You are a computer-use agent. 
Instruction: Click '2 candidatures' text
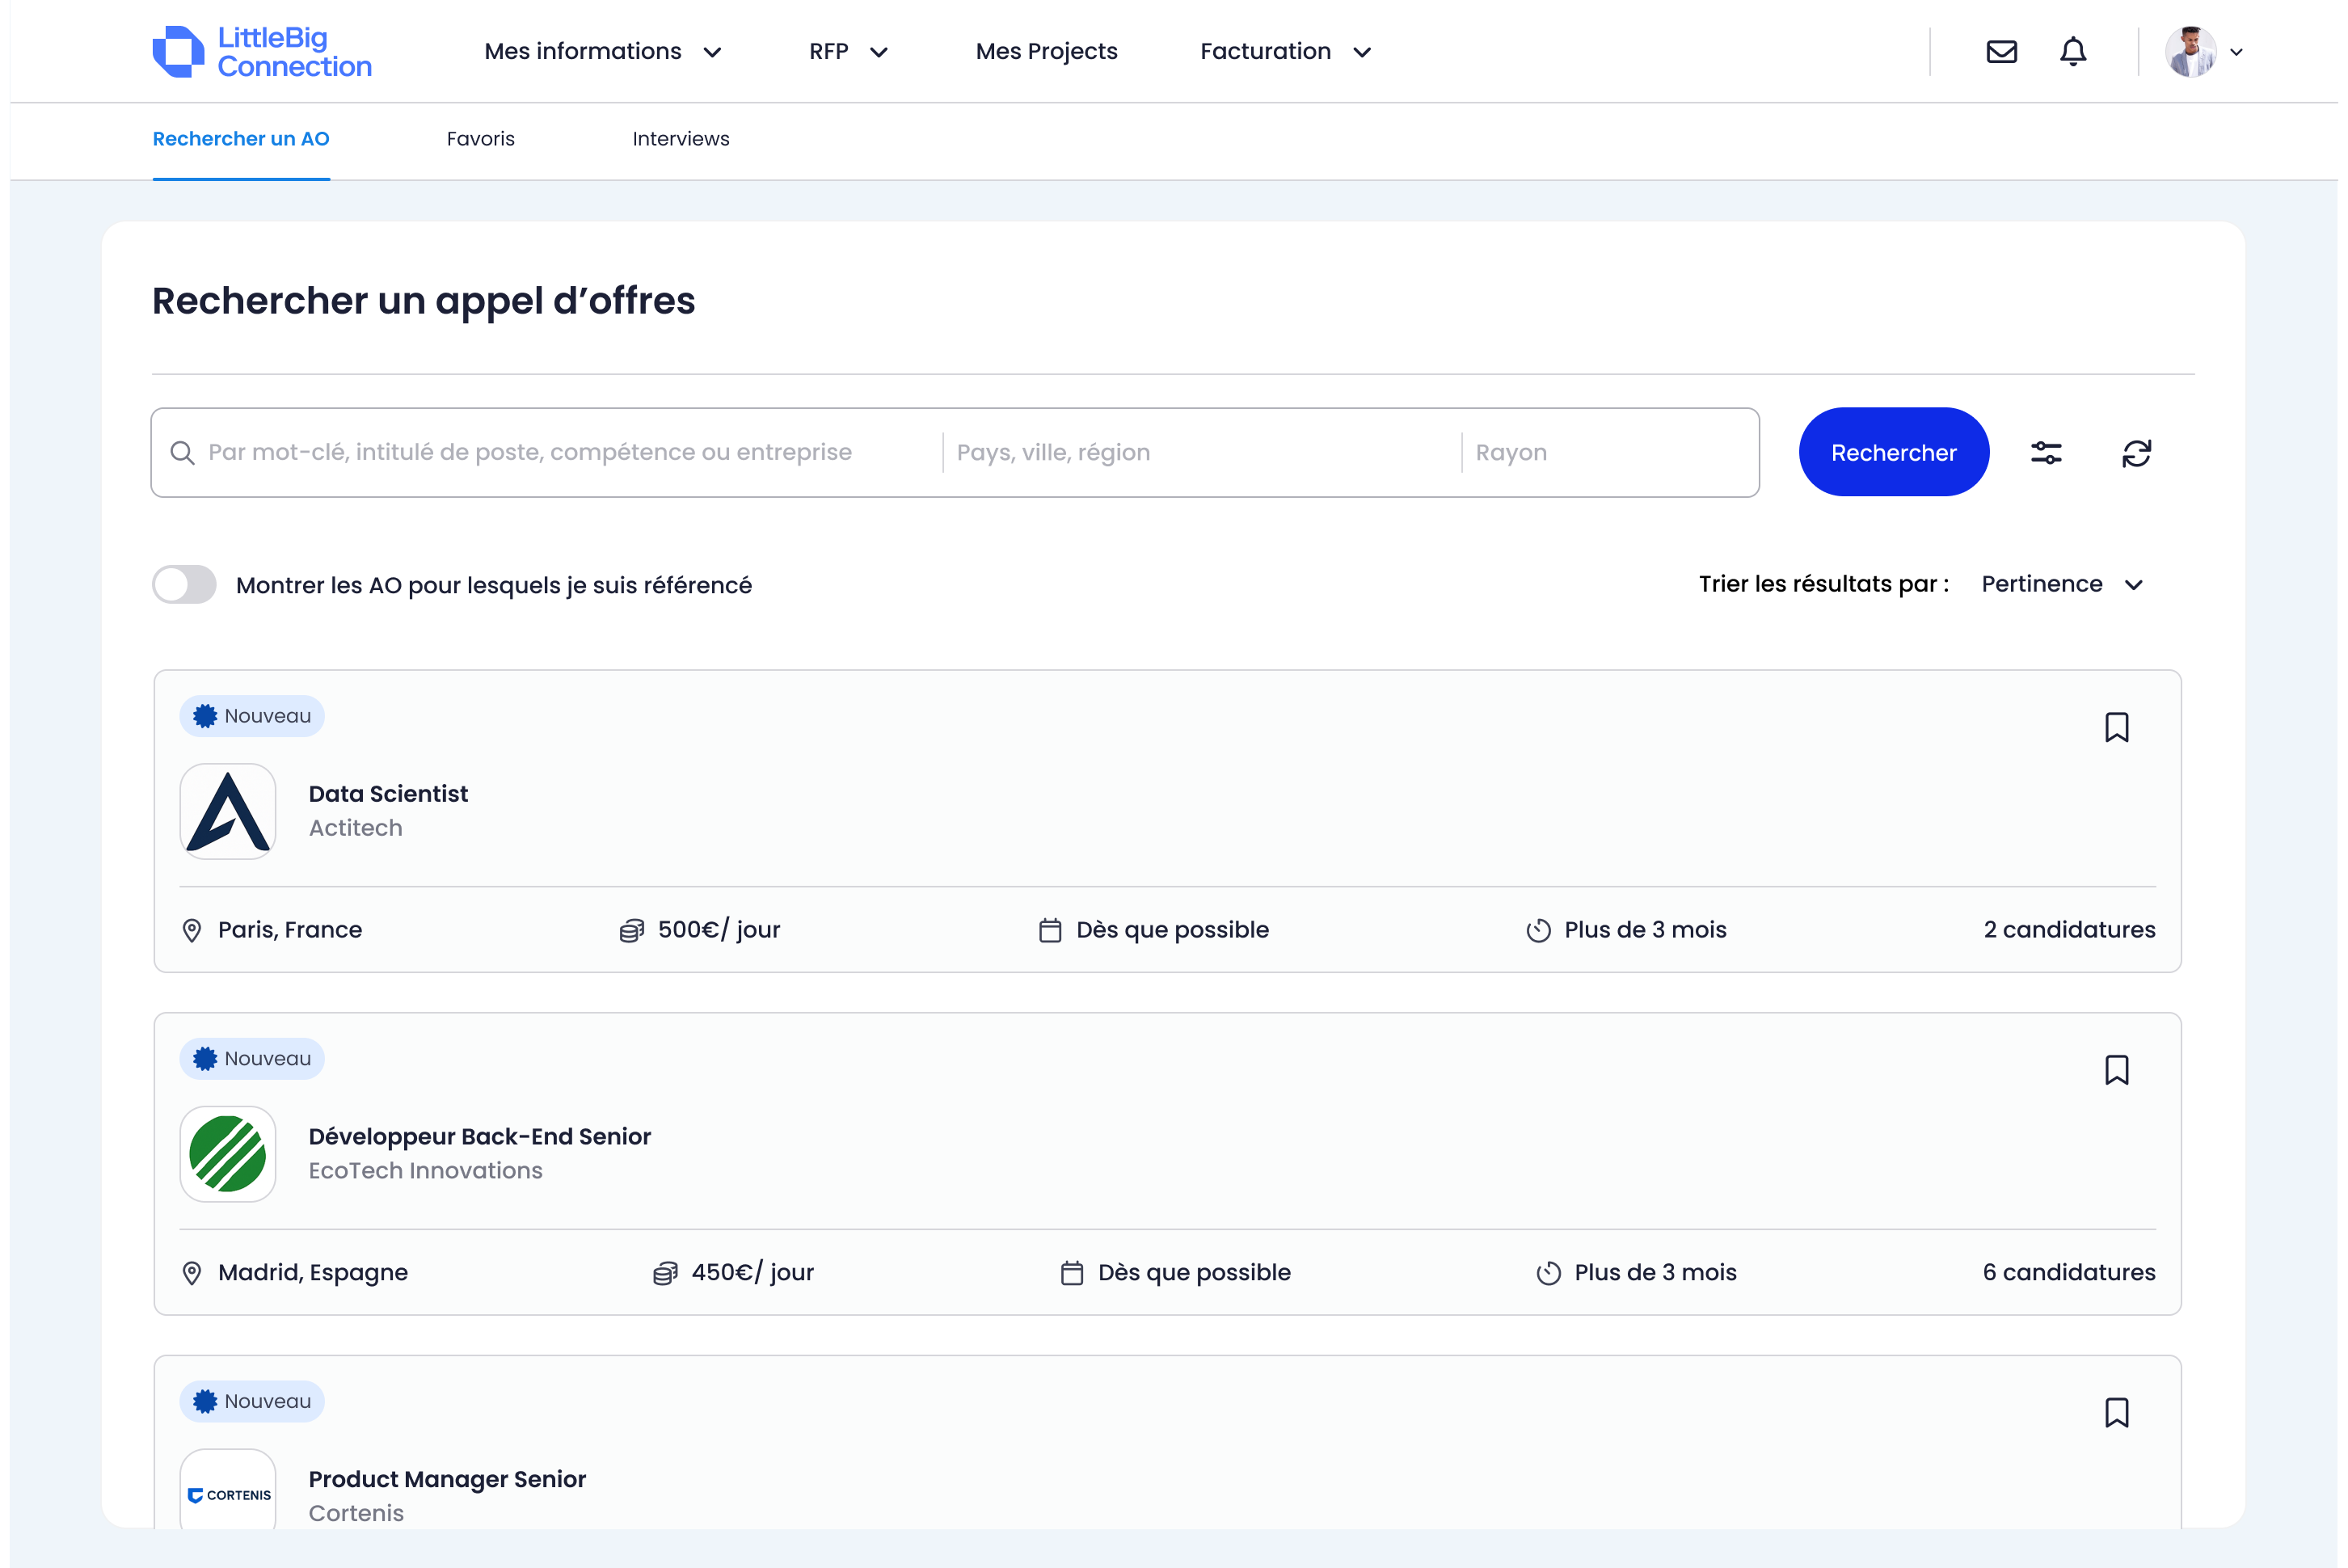point(2069,930)
